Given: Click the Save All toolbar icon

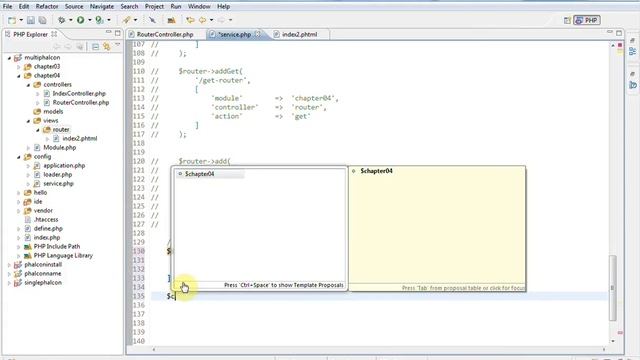Looking at the screenshot, I should pyautogui.click(x=42, y=20).
